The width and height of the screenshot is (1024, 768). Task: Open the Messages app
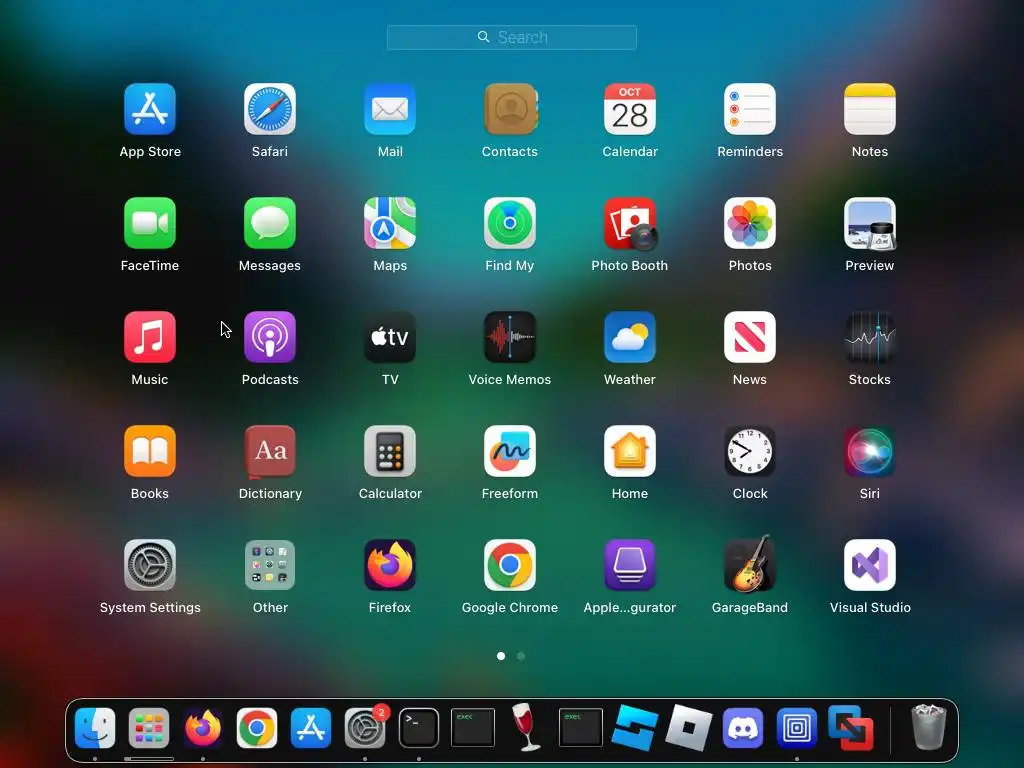(x=270, y=223)
